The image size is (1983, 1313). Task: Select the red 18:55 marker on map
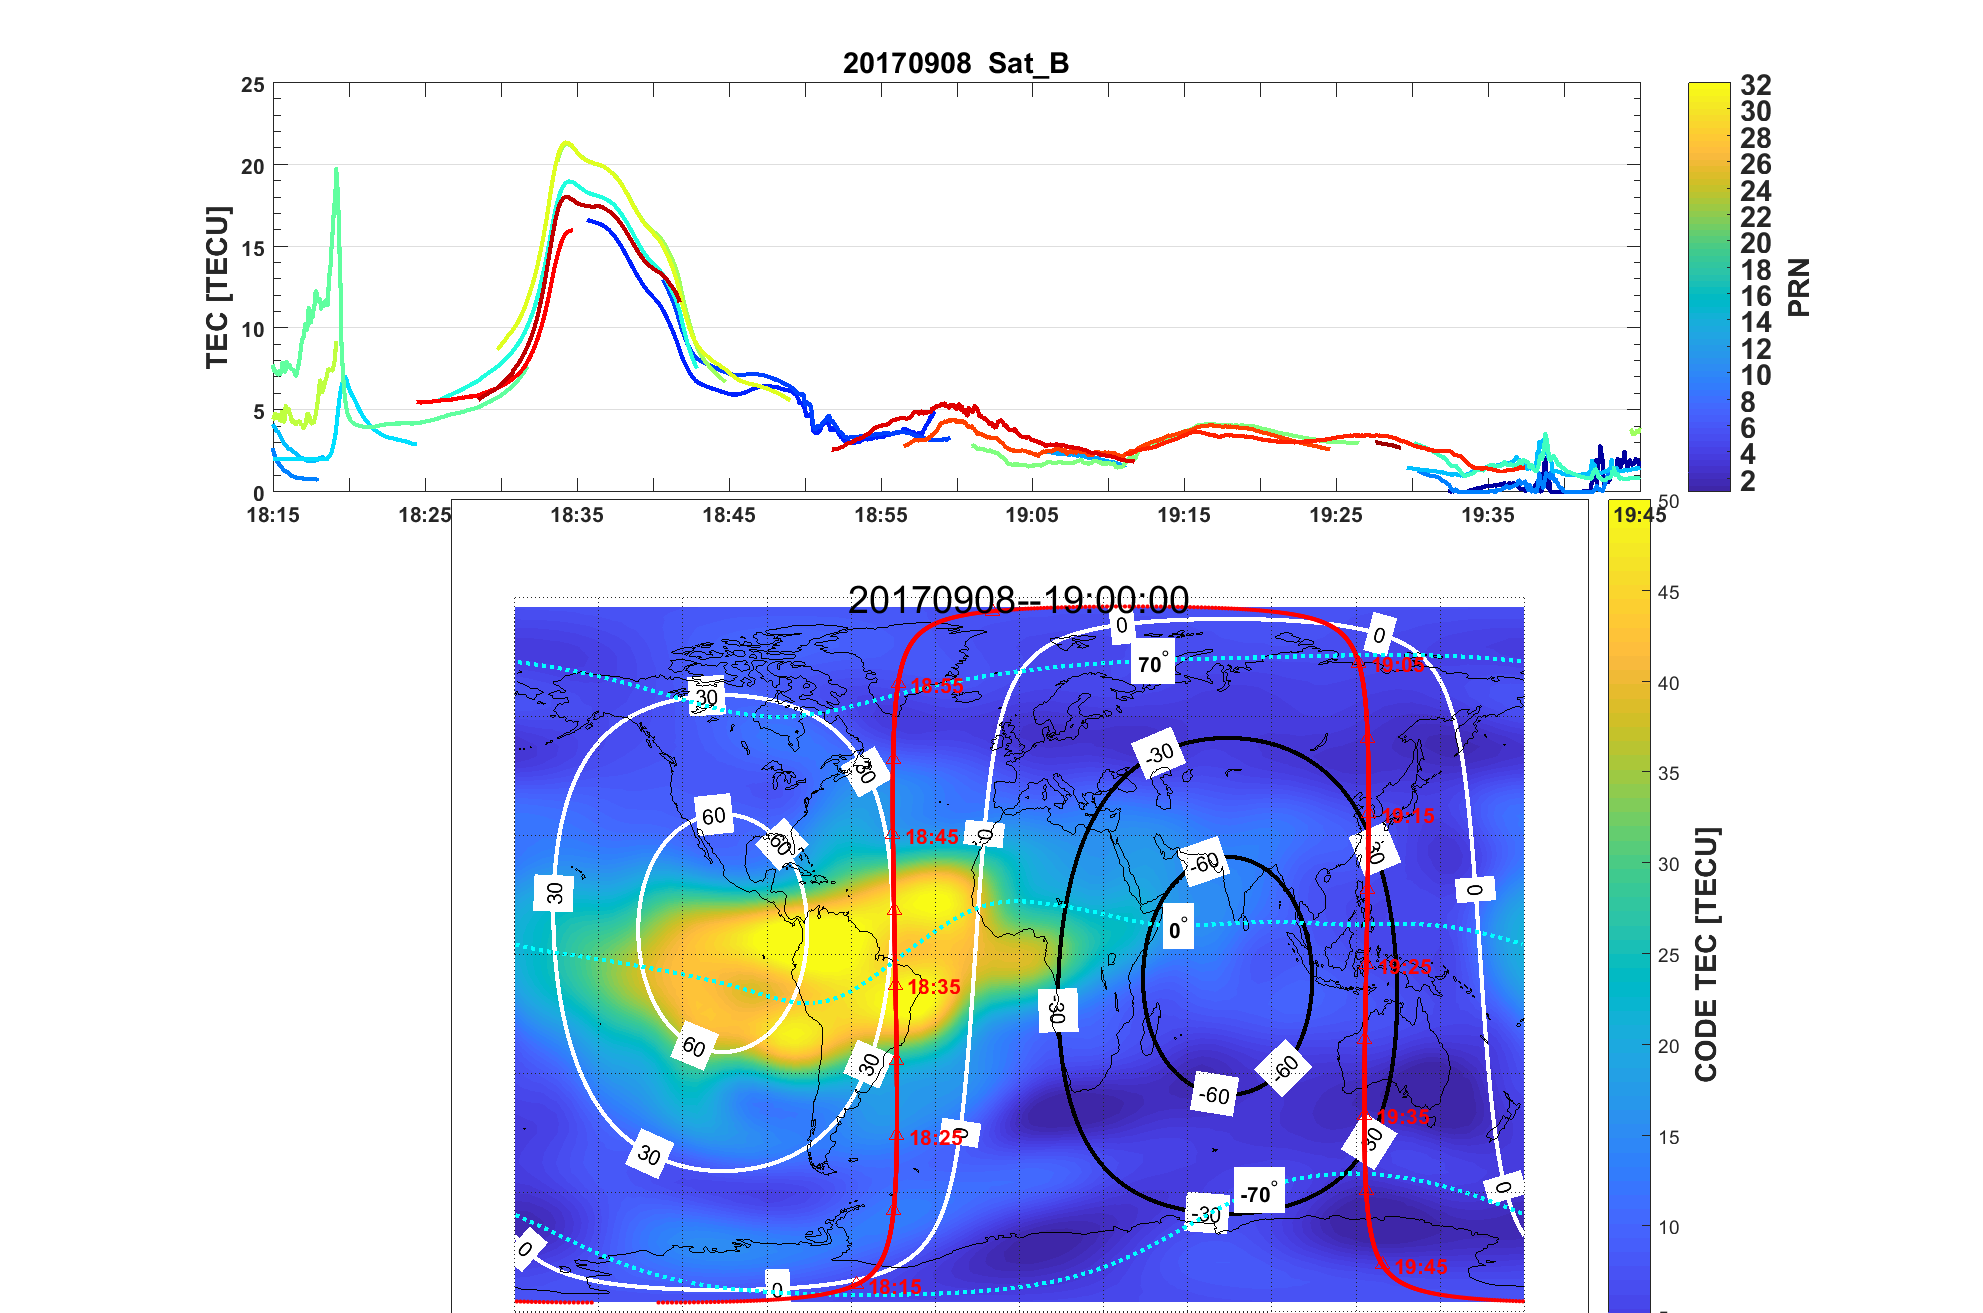click(x=936, y=686)
